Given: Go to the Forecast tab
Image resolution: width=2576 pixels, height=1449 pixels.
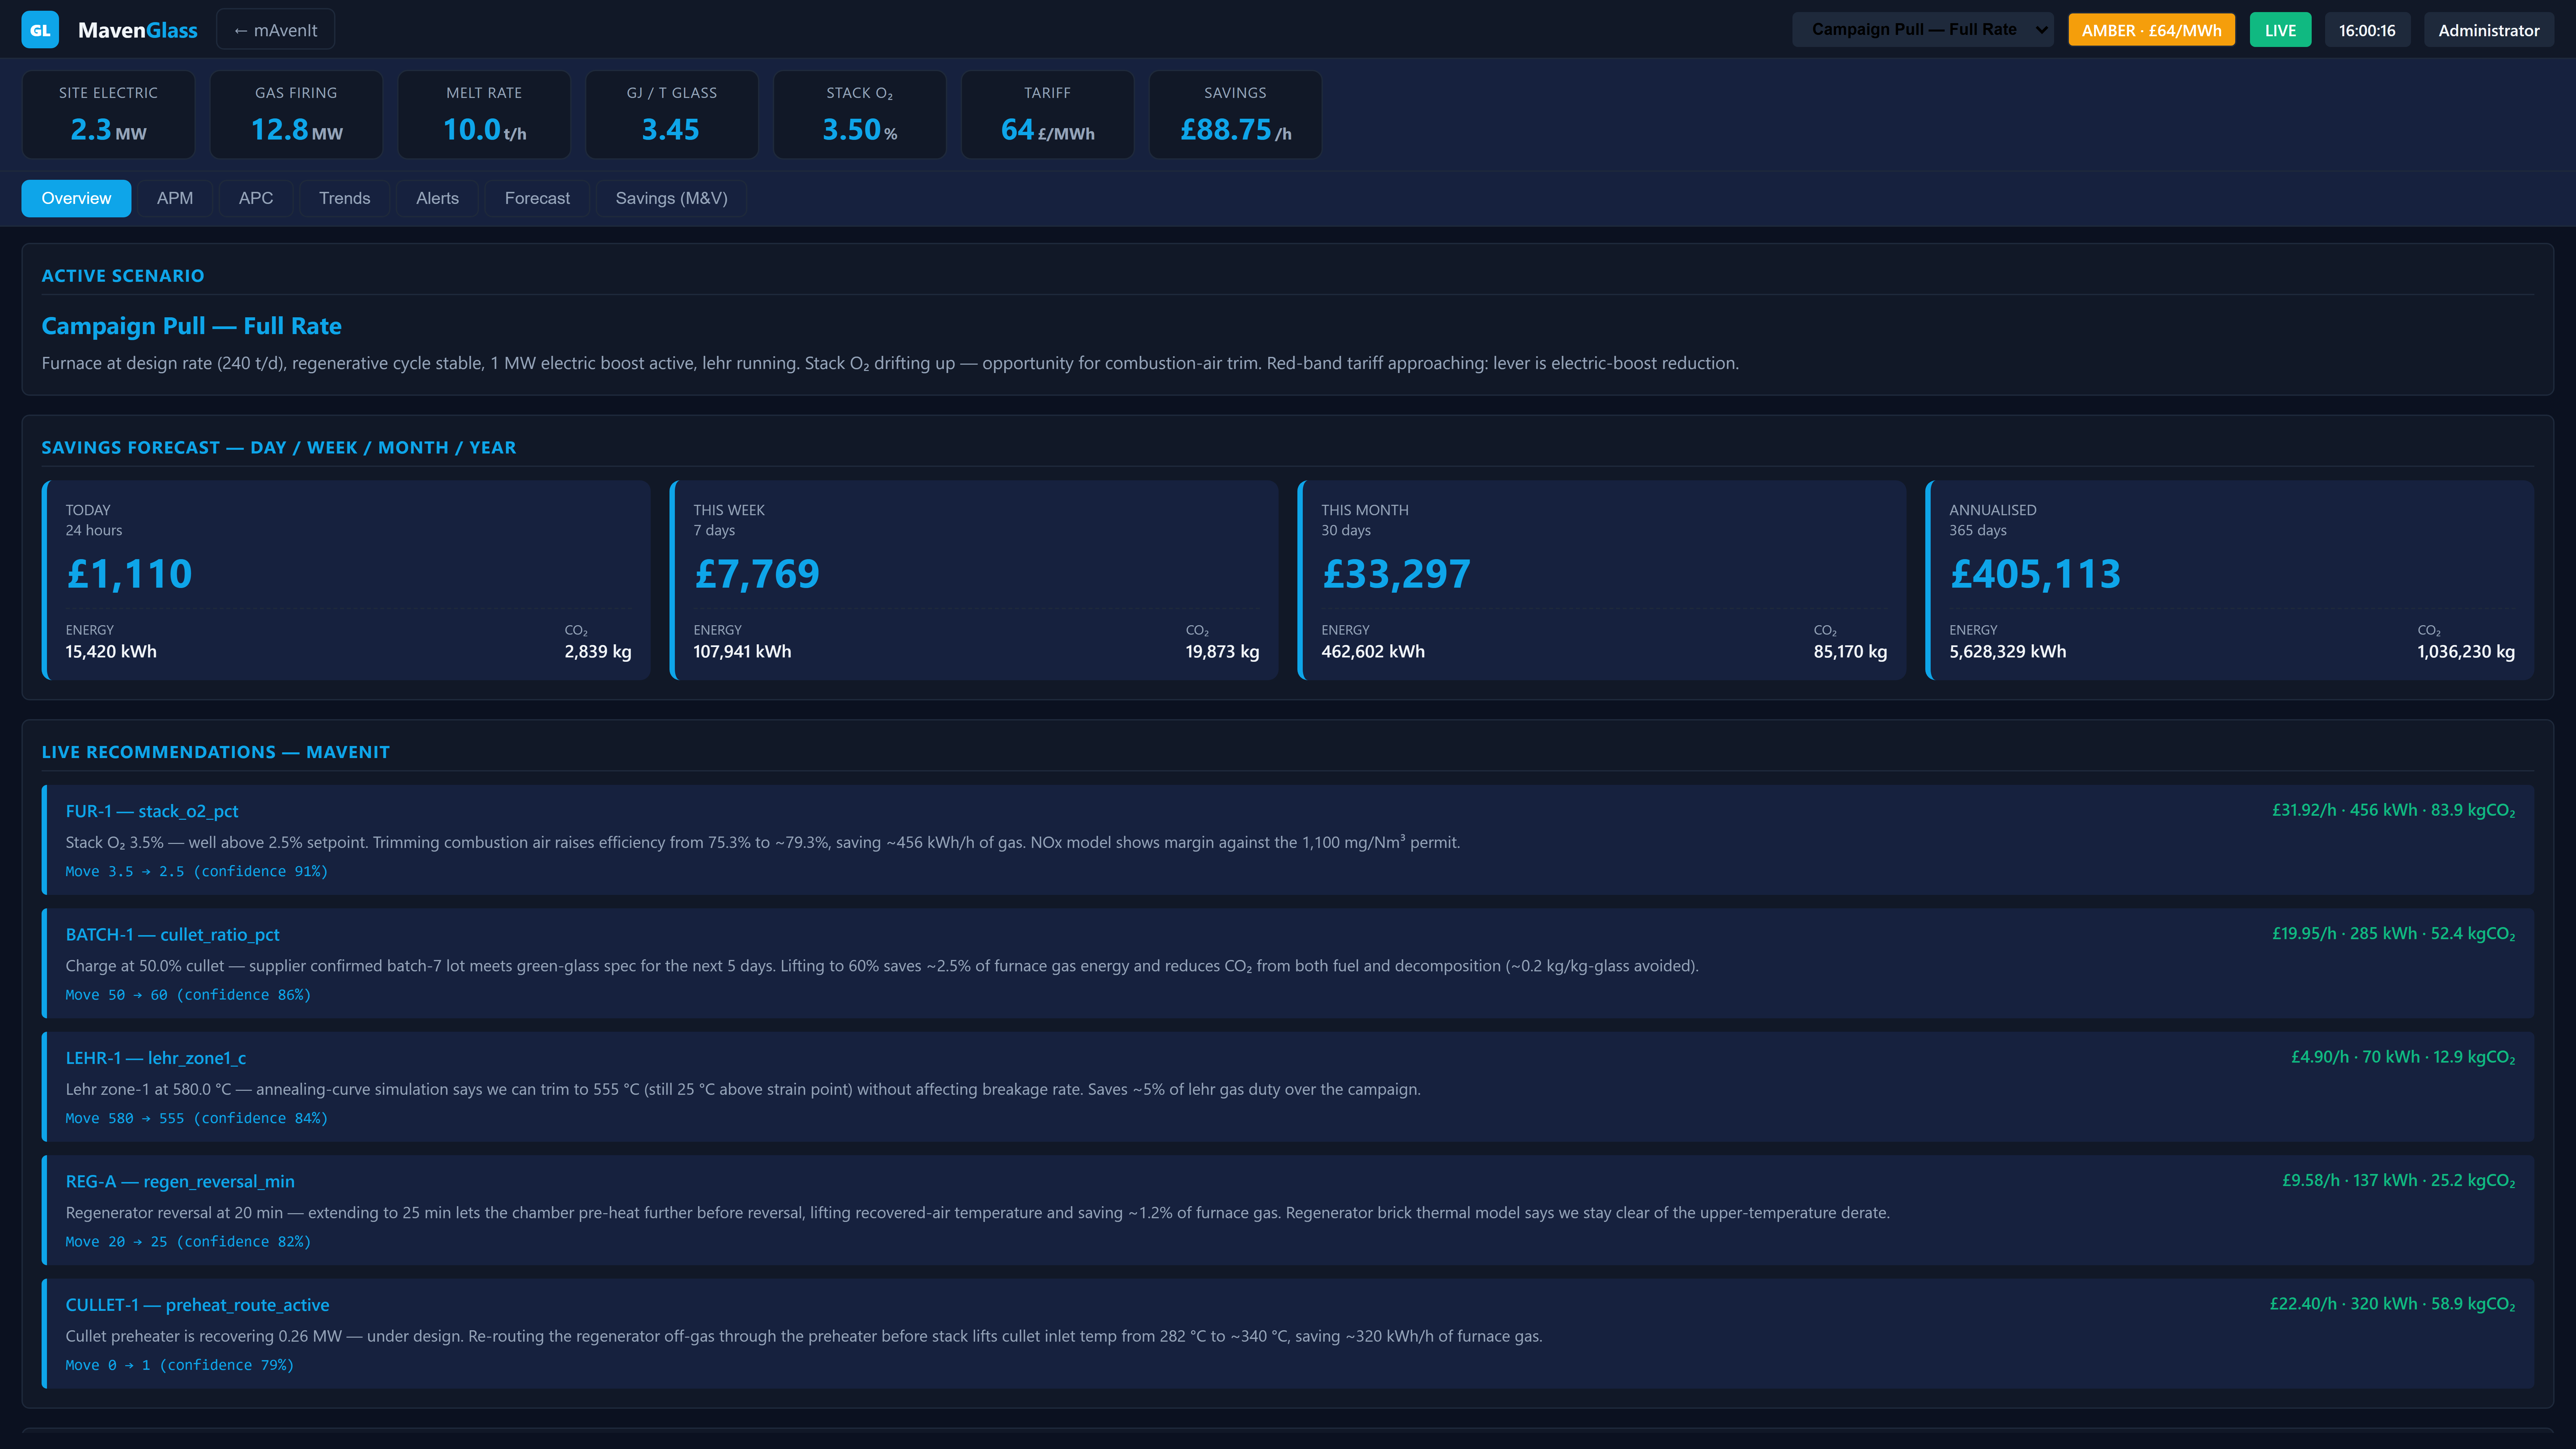Looking at the screenshot, I should point(537,198).
